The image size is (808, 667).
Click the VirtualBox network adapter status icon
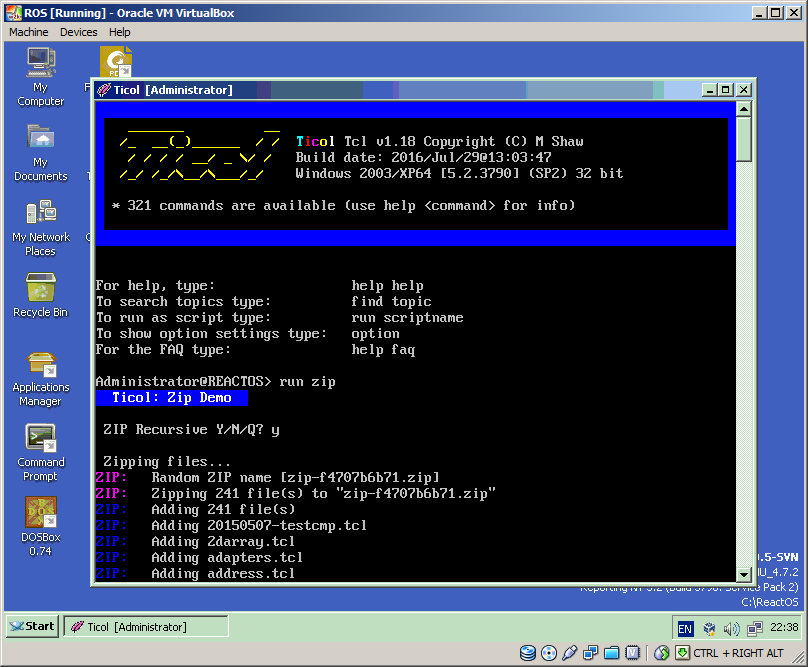pyautogui.click(x=591, y=653)
